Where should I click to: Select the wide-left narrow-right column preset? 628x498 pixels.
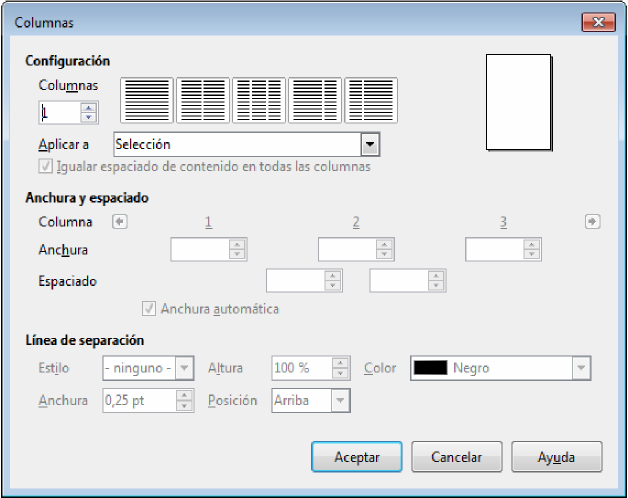(x=315, y=100)
